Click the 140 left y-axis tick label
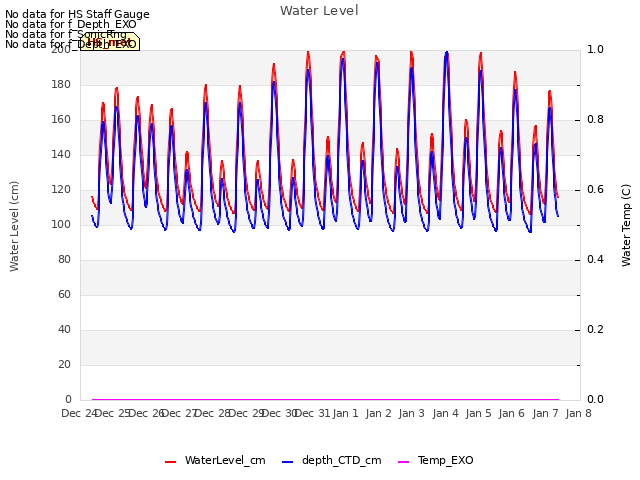This screenshot has height=480, width=640. point(61,155)
